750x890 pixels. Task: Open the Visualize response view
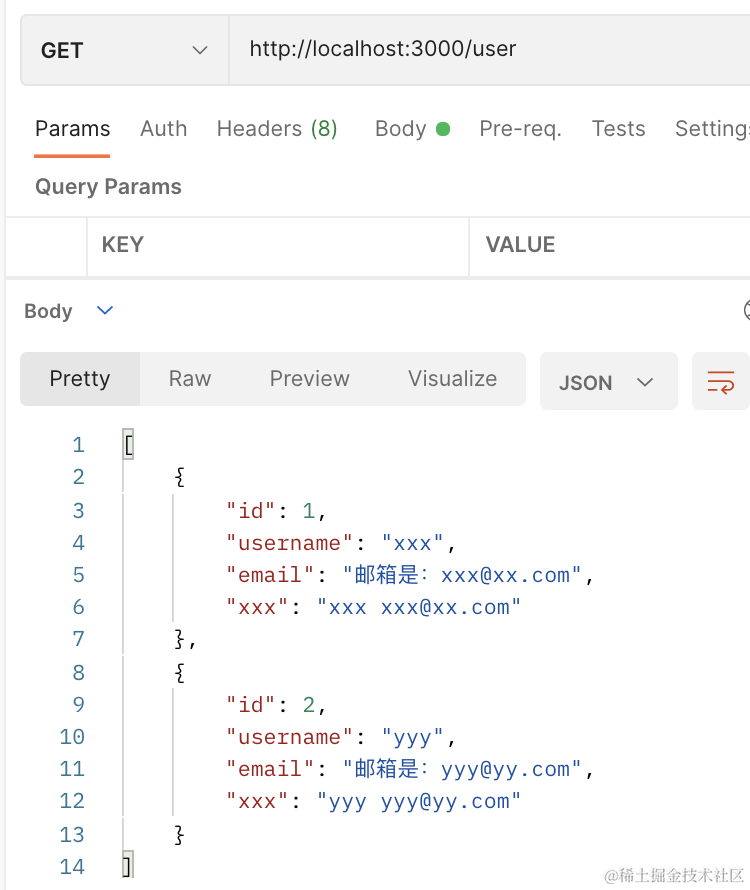click(x=452, y=379)
